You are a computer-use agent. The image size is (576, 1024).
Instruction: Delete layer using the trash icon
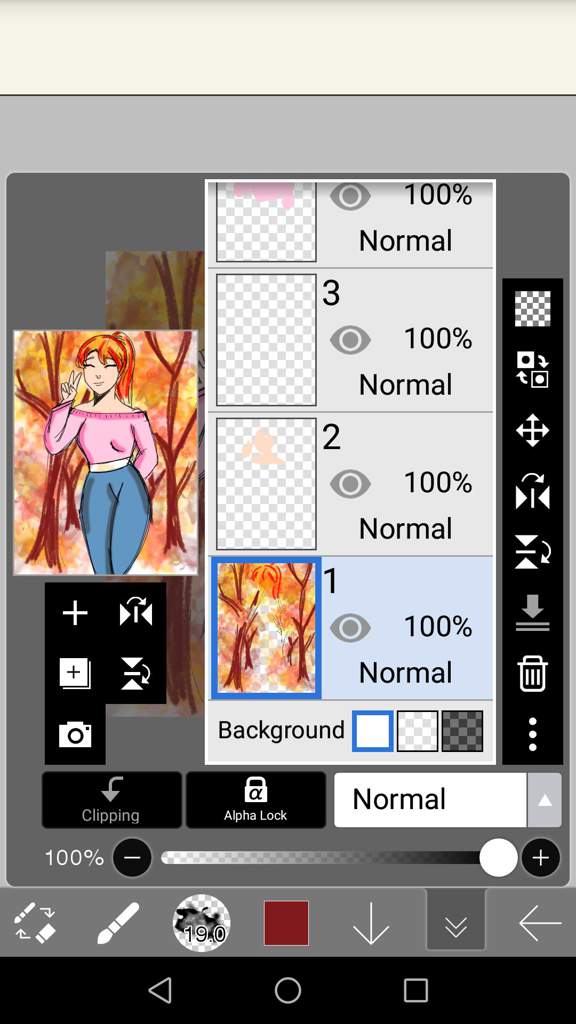[532, 674]
